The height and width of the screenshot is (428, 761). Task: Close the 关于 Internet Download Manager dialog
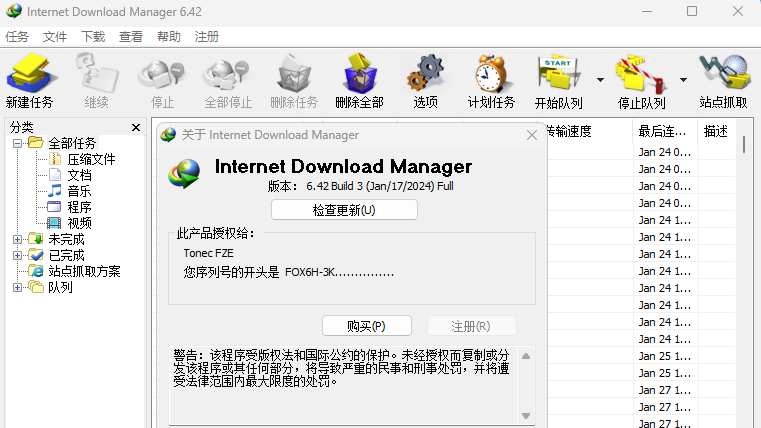pyautogui.click(x=532, y=135)
